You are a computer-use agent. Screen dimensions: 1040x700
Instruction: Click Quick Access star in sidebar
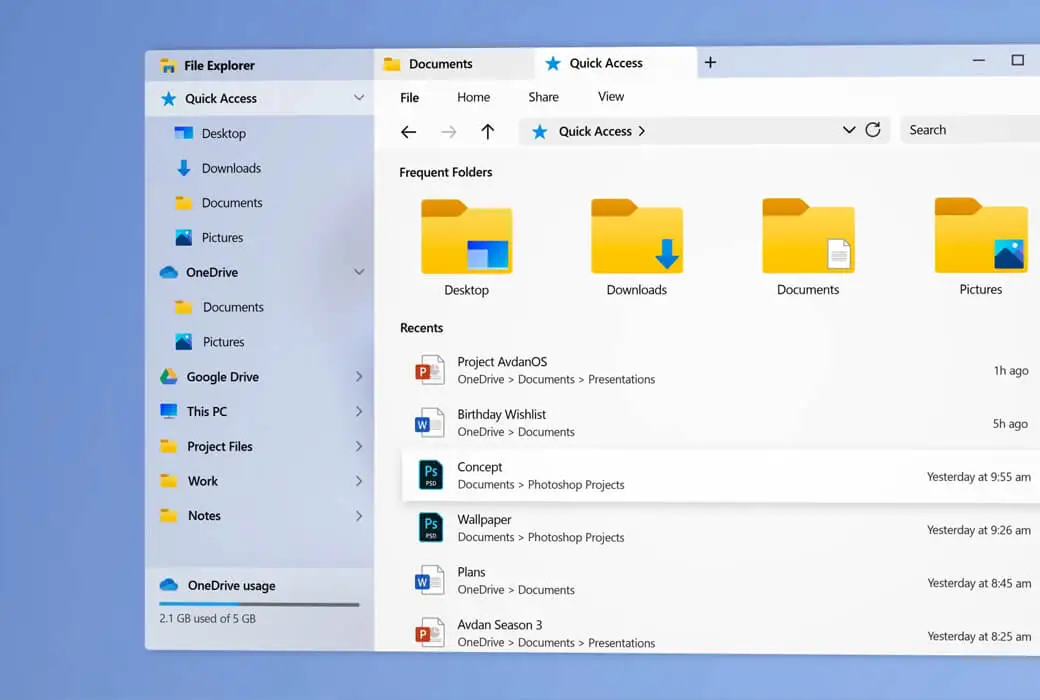click(x=168, y=99)
